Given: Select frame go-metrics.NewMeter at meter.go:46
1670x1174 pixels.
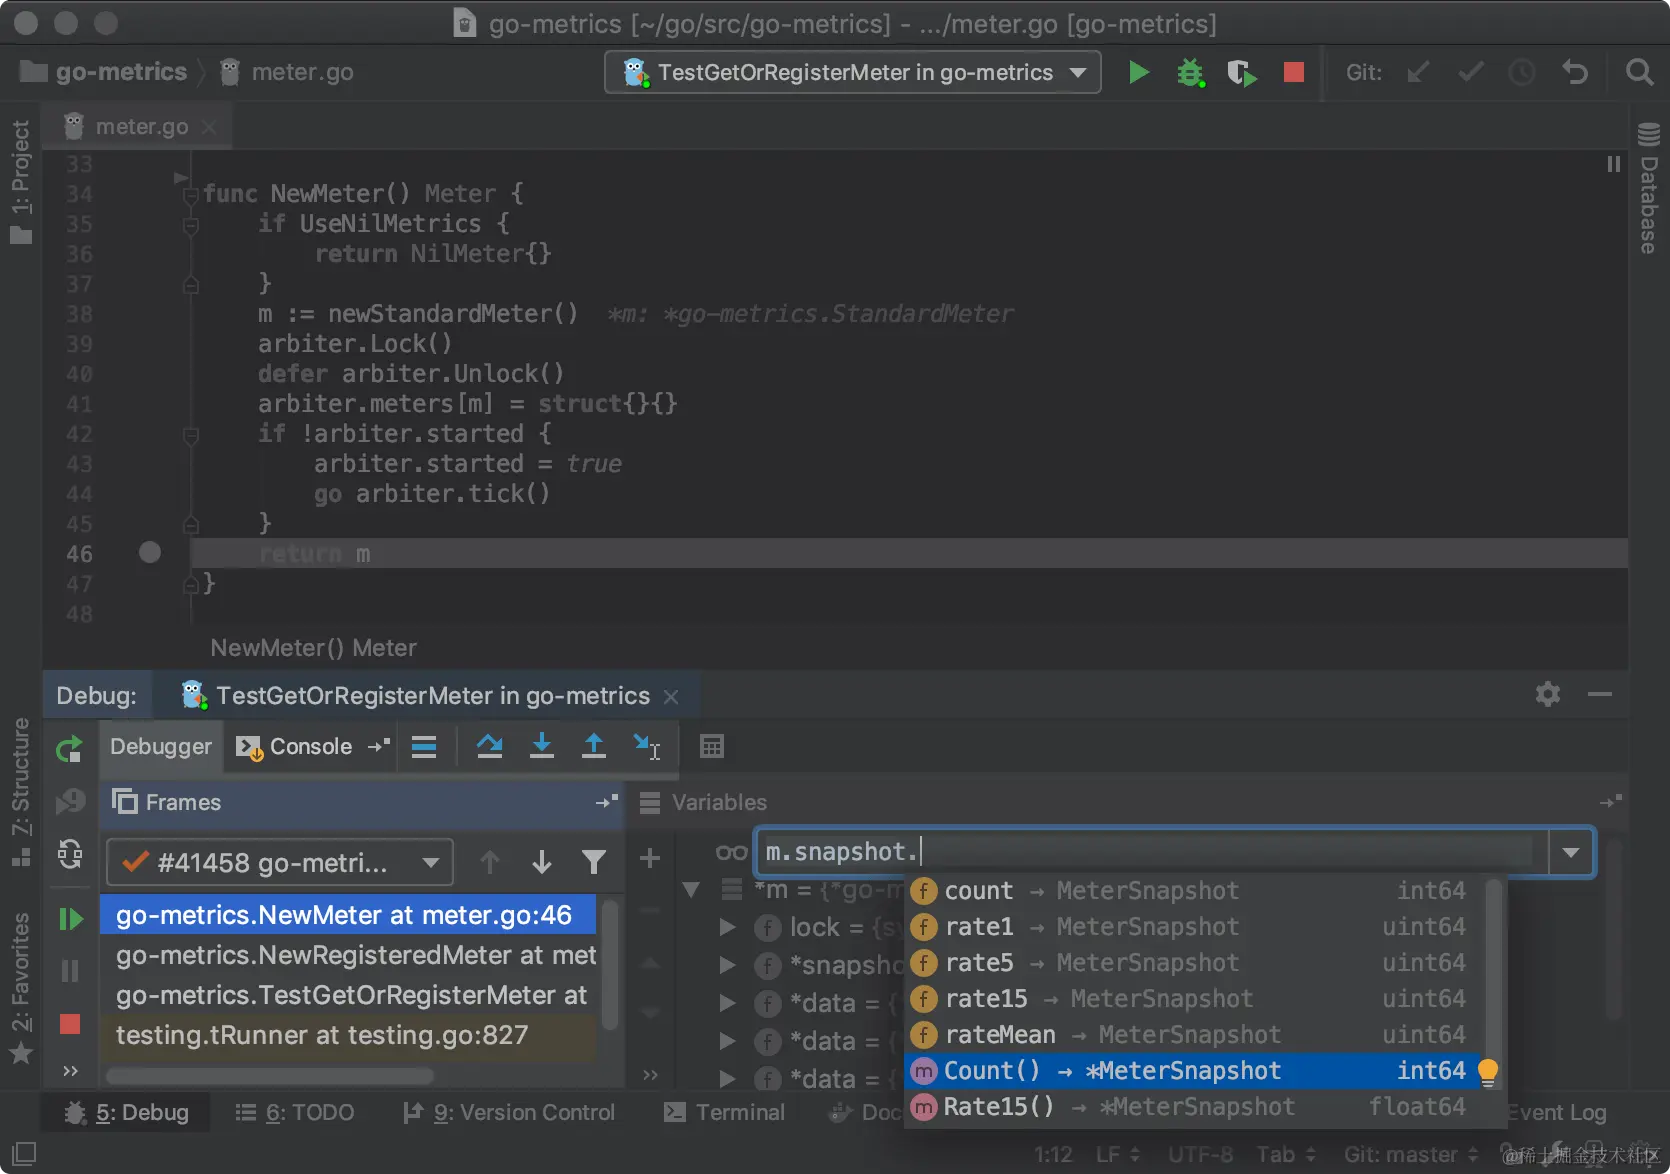Looking at the screenshot, I should (x=348, y=915).
